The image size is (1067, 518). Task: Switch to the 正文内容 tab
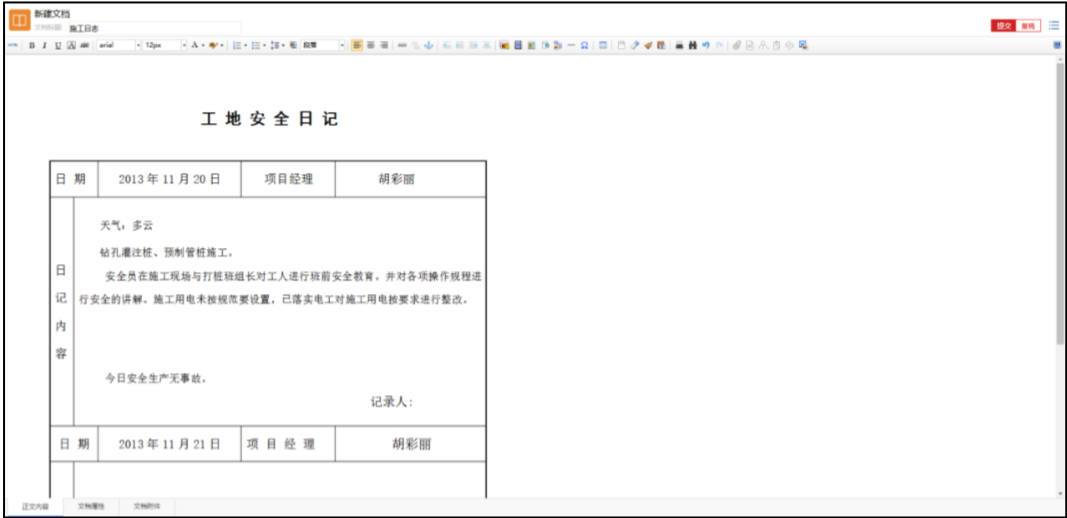[x=35, y=506]
